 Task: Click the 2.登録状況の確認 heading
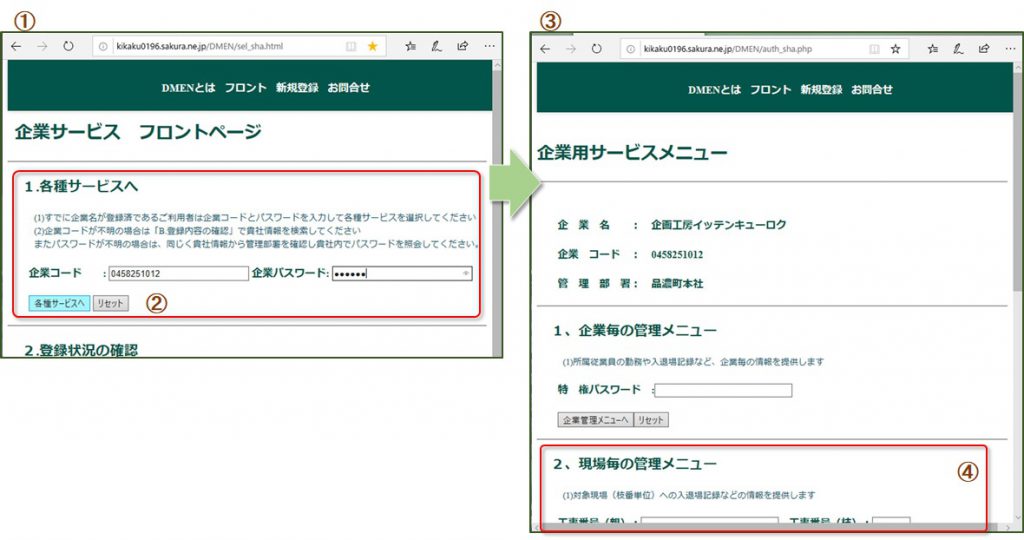pos(81,350)
